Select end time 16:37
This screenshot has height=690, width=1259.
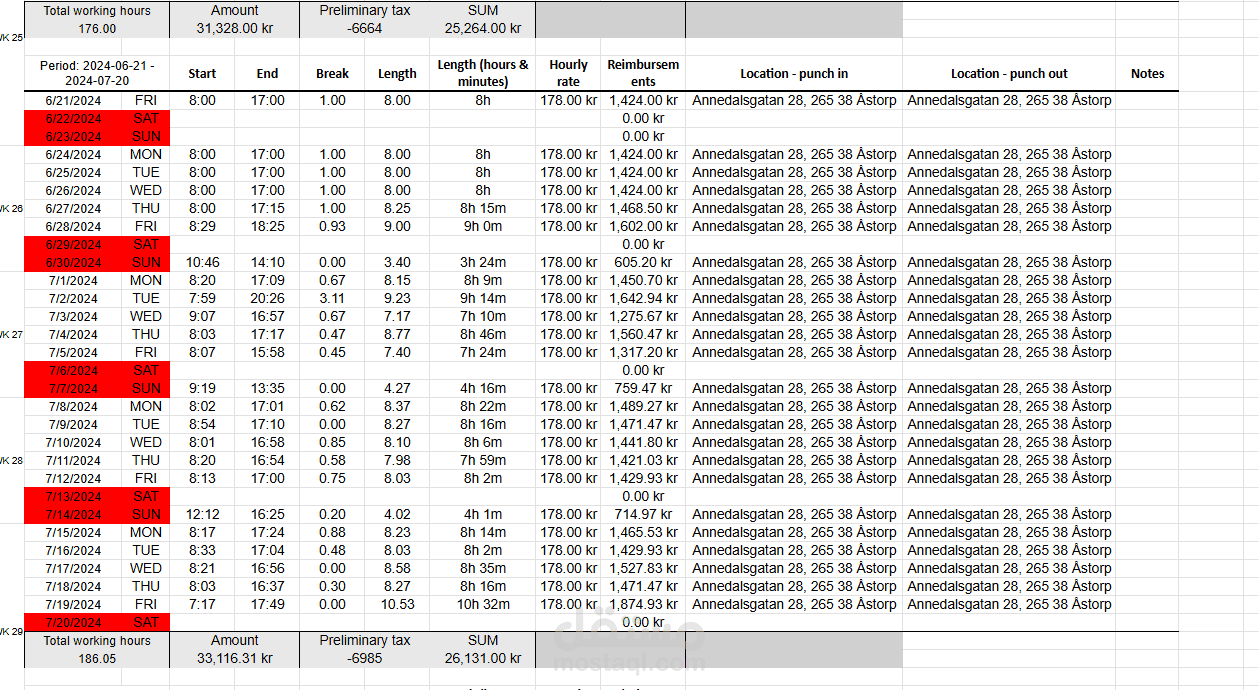[x=267, y=586]
